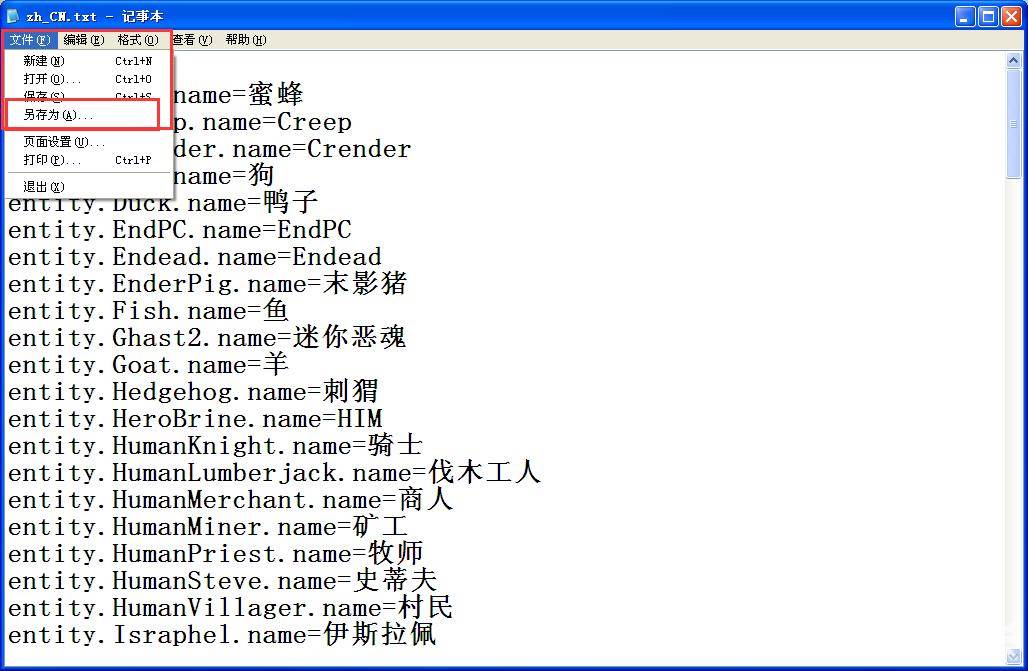
Task: Close the zh_CN.txt Notepad window
Action: (1010, 16)
